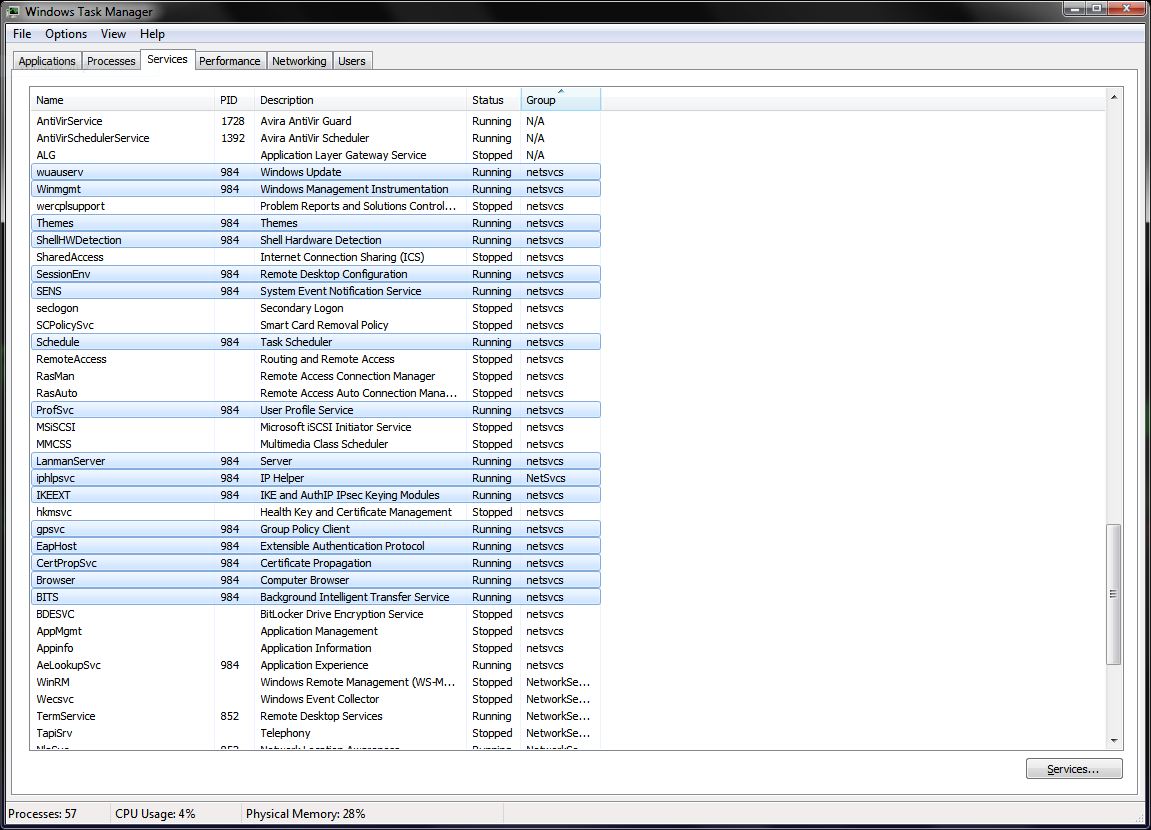
Task: Select the Appinfo service
Action: point(316,648)
